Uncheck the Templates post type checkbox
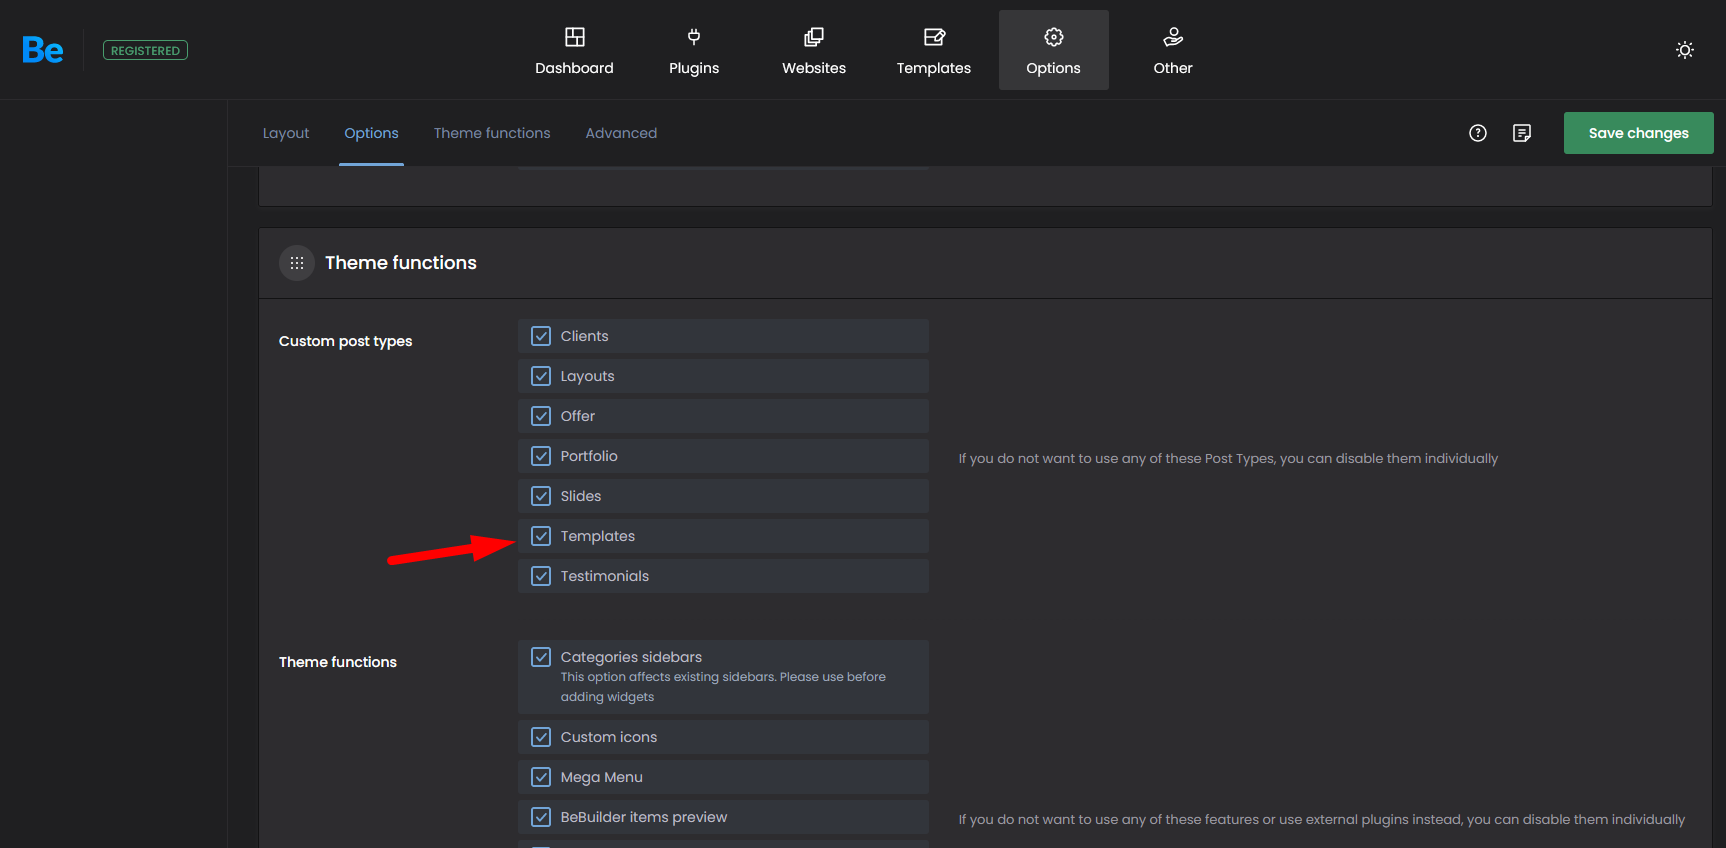The height and width of the screenshot is (848, 1726). (541, 536)
